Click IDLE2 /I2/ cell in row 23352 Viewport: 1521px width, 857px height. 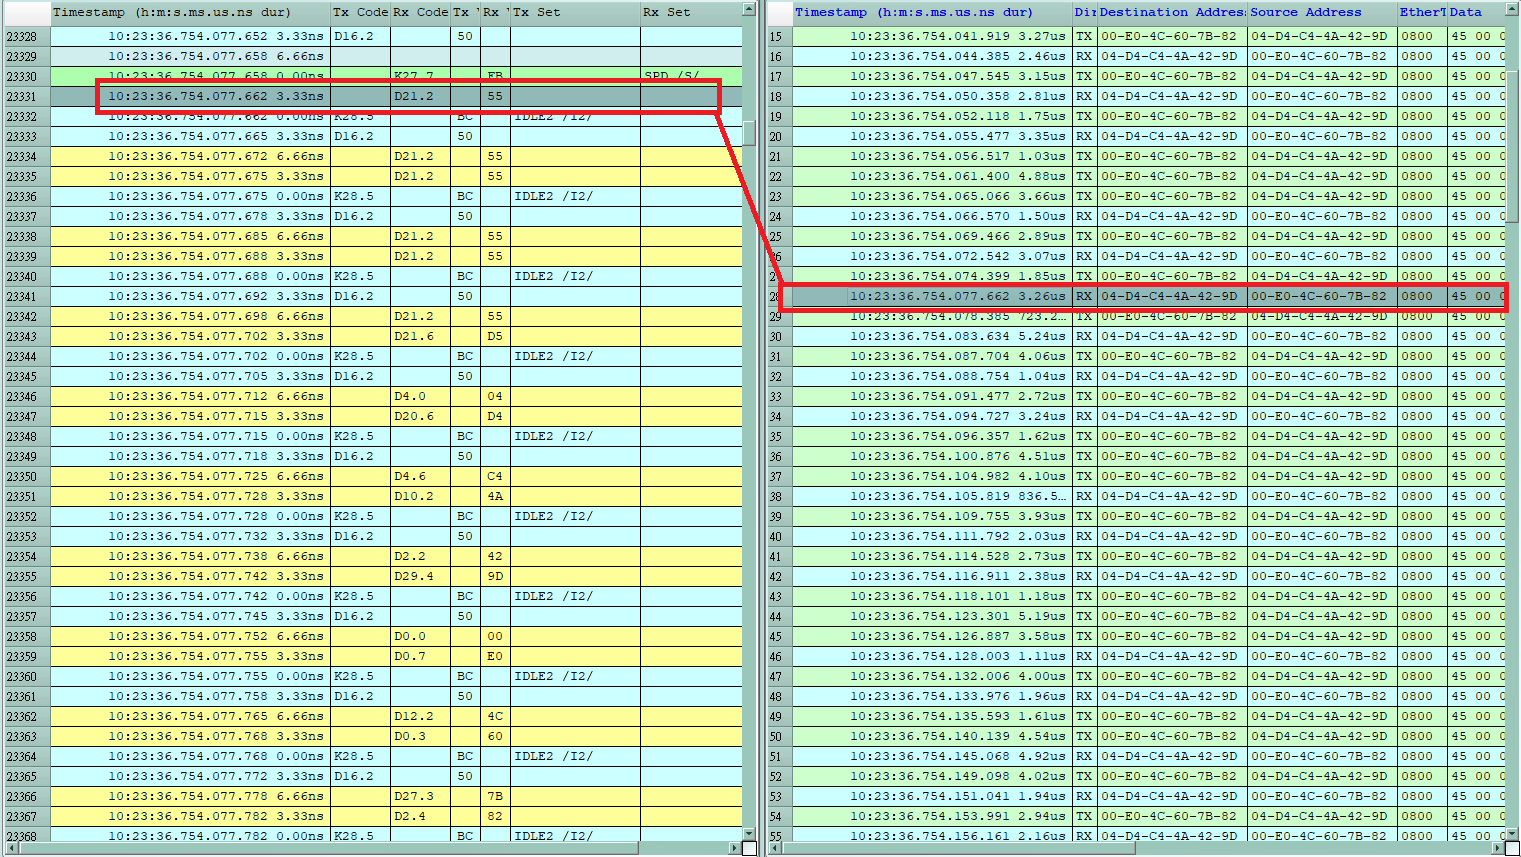pos(575,516)
